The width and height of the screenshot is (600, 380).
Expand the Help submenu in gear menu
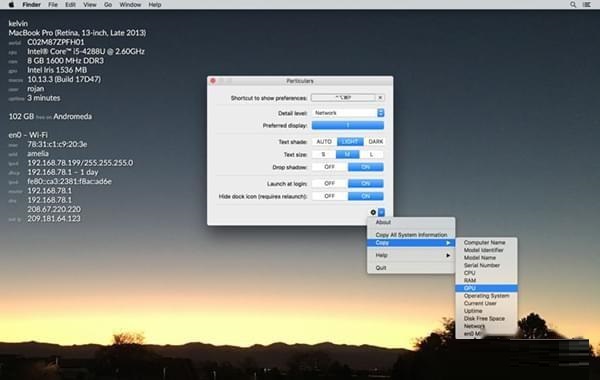click(411, 255)
